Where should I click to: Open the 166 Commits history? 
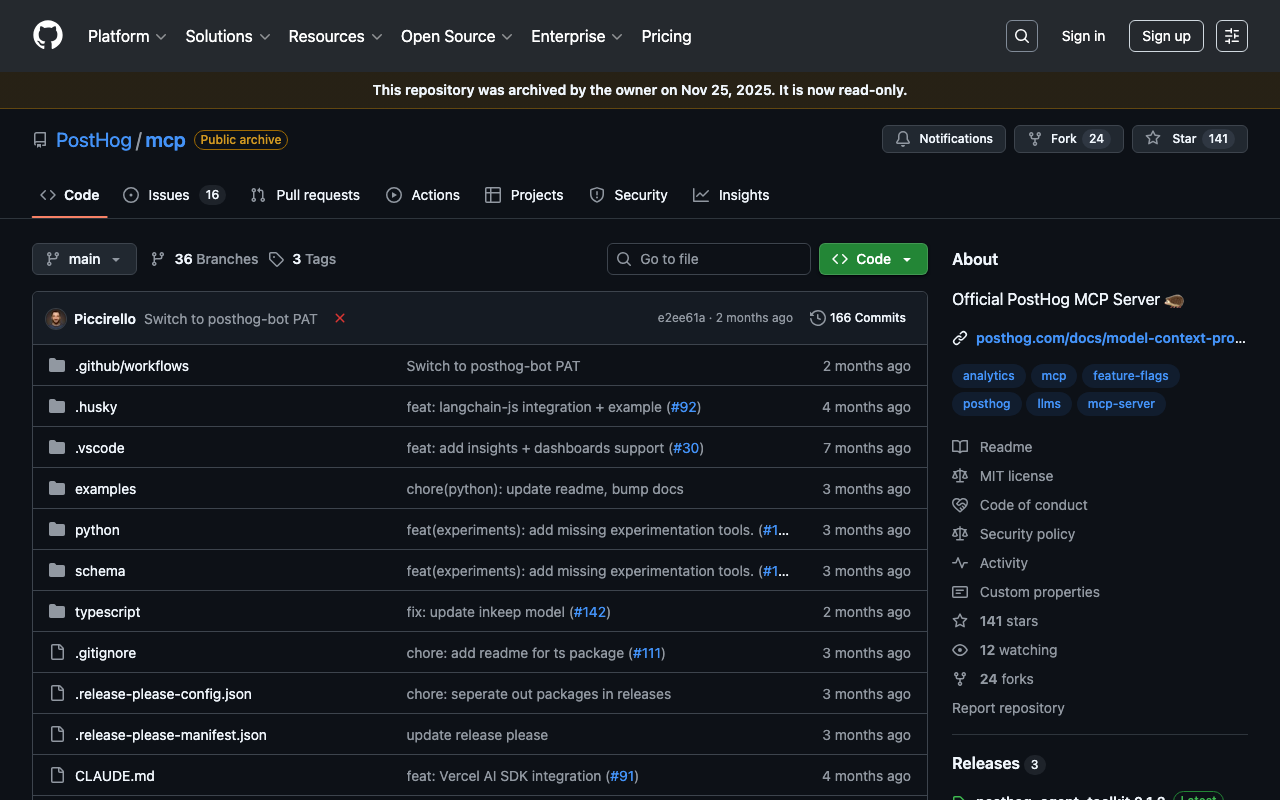pyautogui.click(x=857, y=318)
